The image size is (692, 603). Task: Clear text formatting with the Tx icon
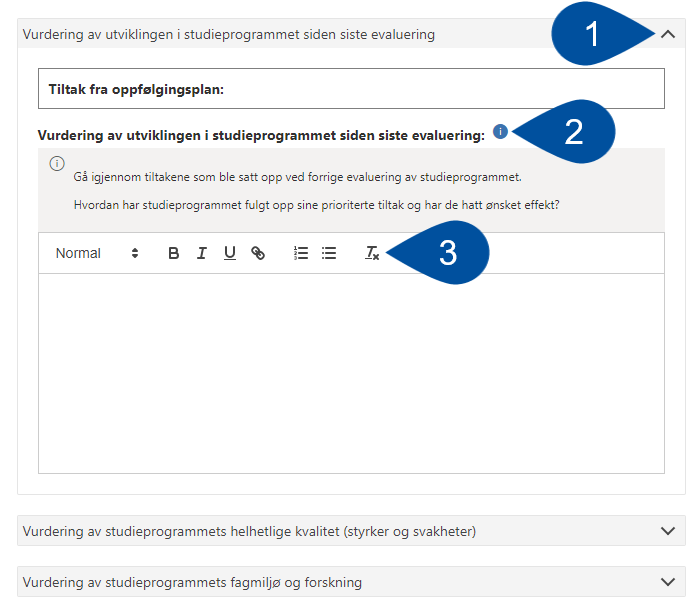[x=371, y=254]
